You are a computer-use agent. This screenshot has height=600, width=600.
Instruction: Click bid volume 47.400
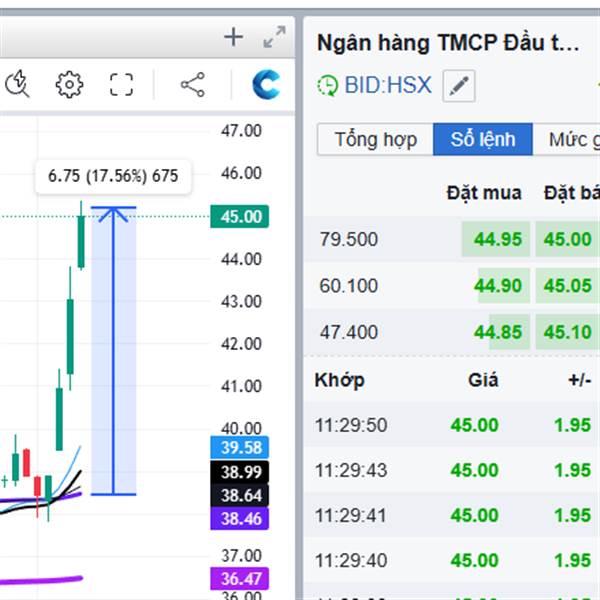[349, 332]
